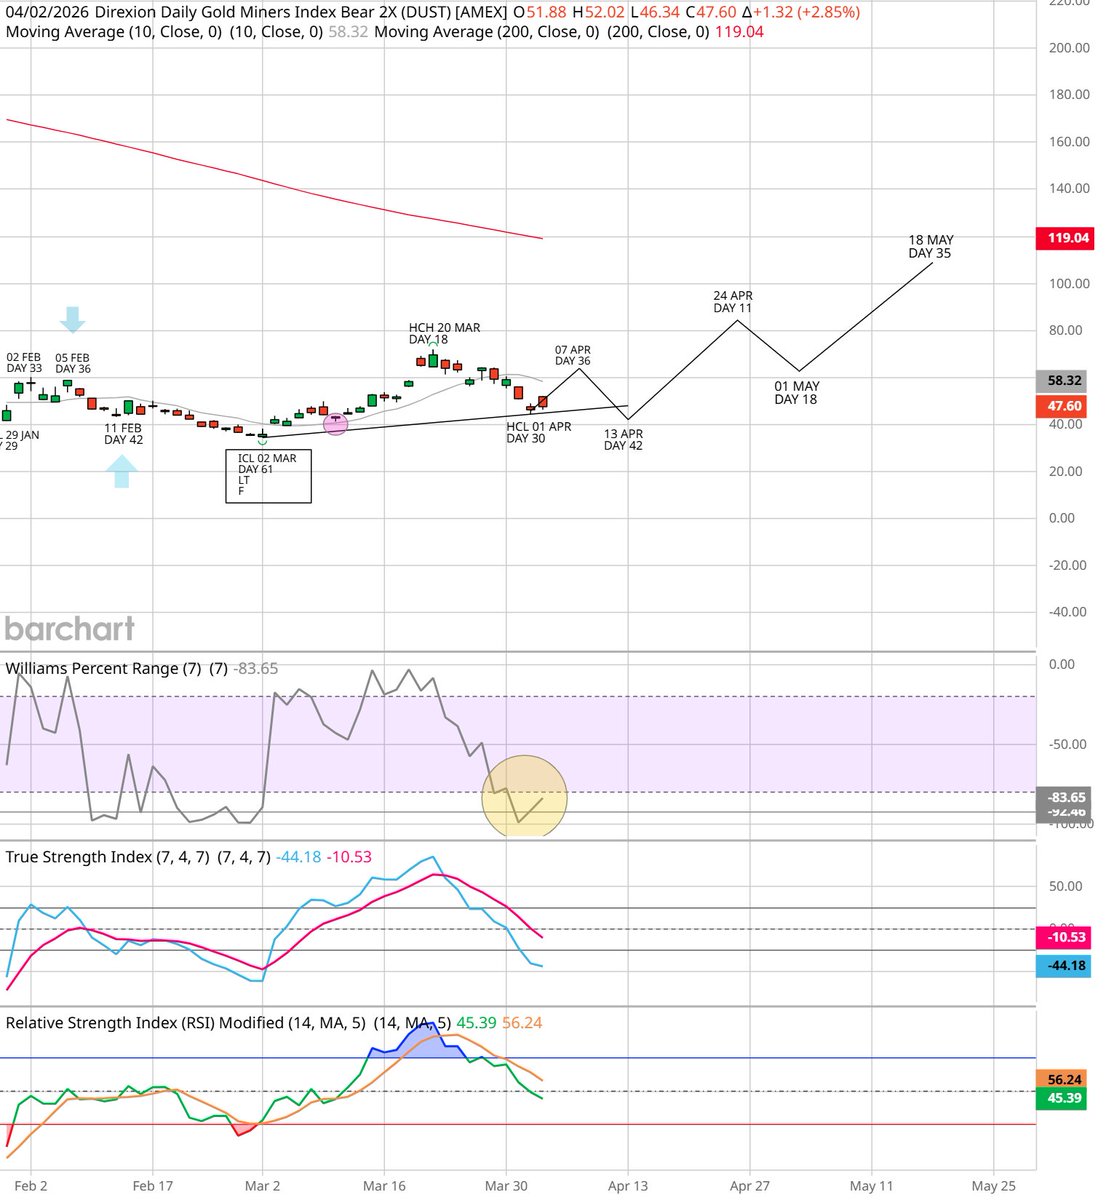Click the May 11 date on time axis
Screen dimensions: 1106x1200
coord(871,1186)
